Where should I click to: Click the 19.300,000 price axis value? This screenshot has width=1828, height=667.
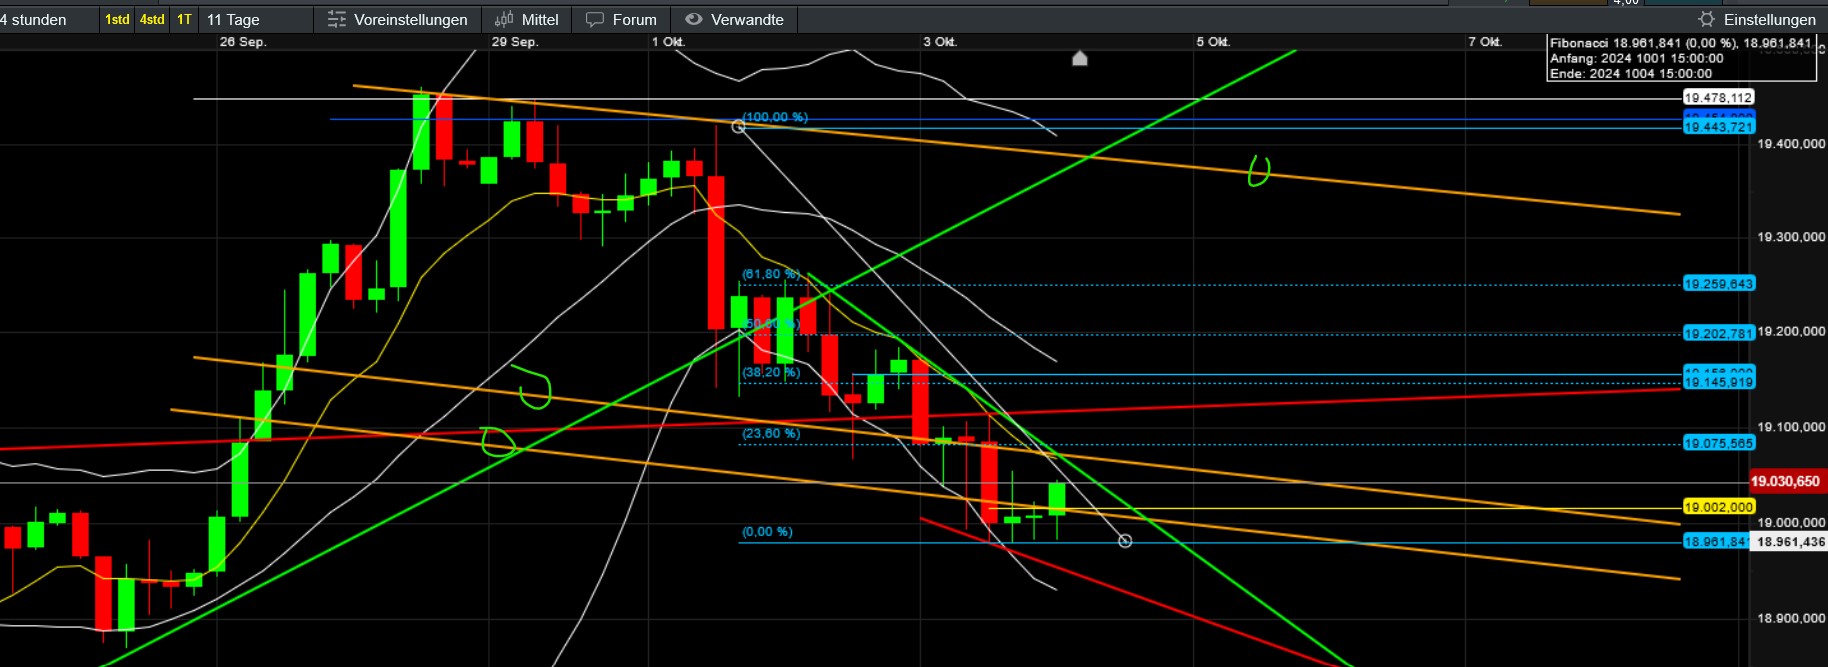click(x=1791, y=237)
